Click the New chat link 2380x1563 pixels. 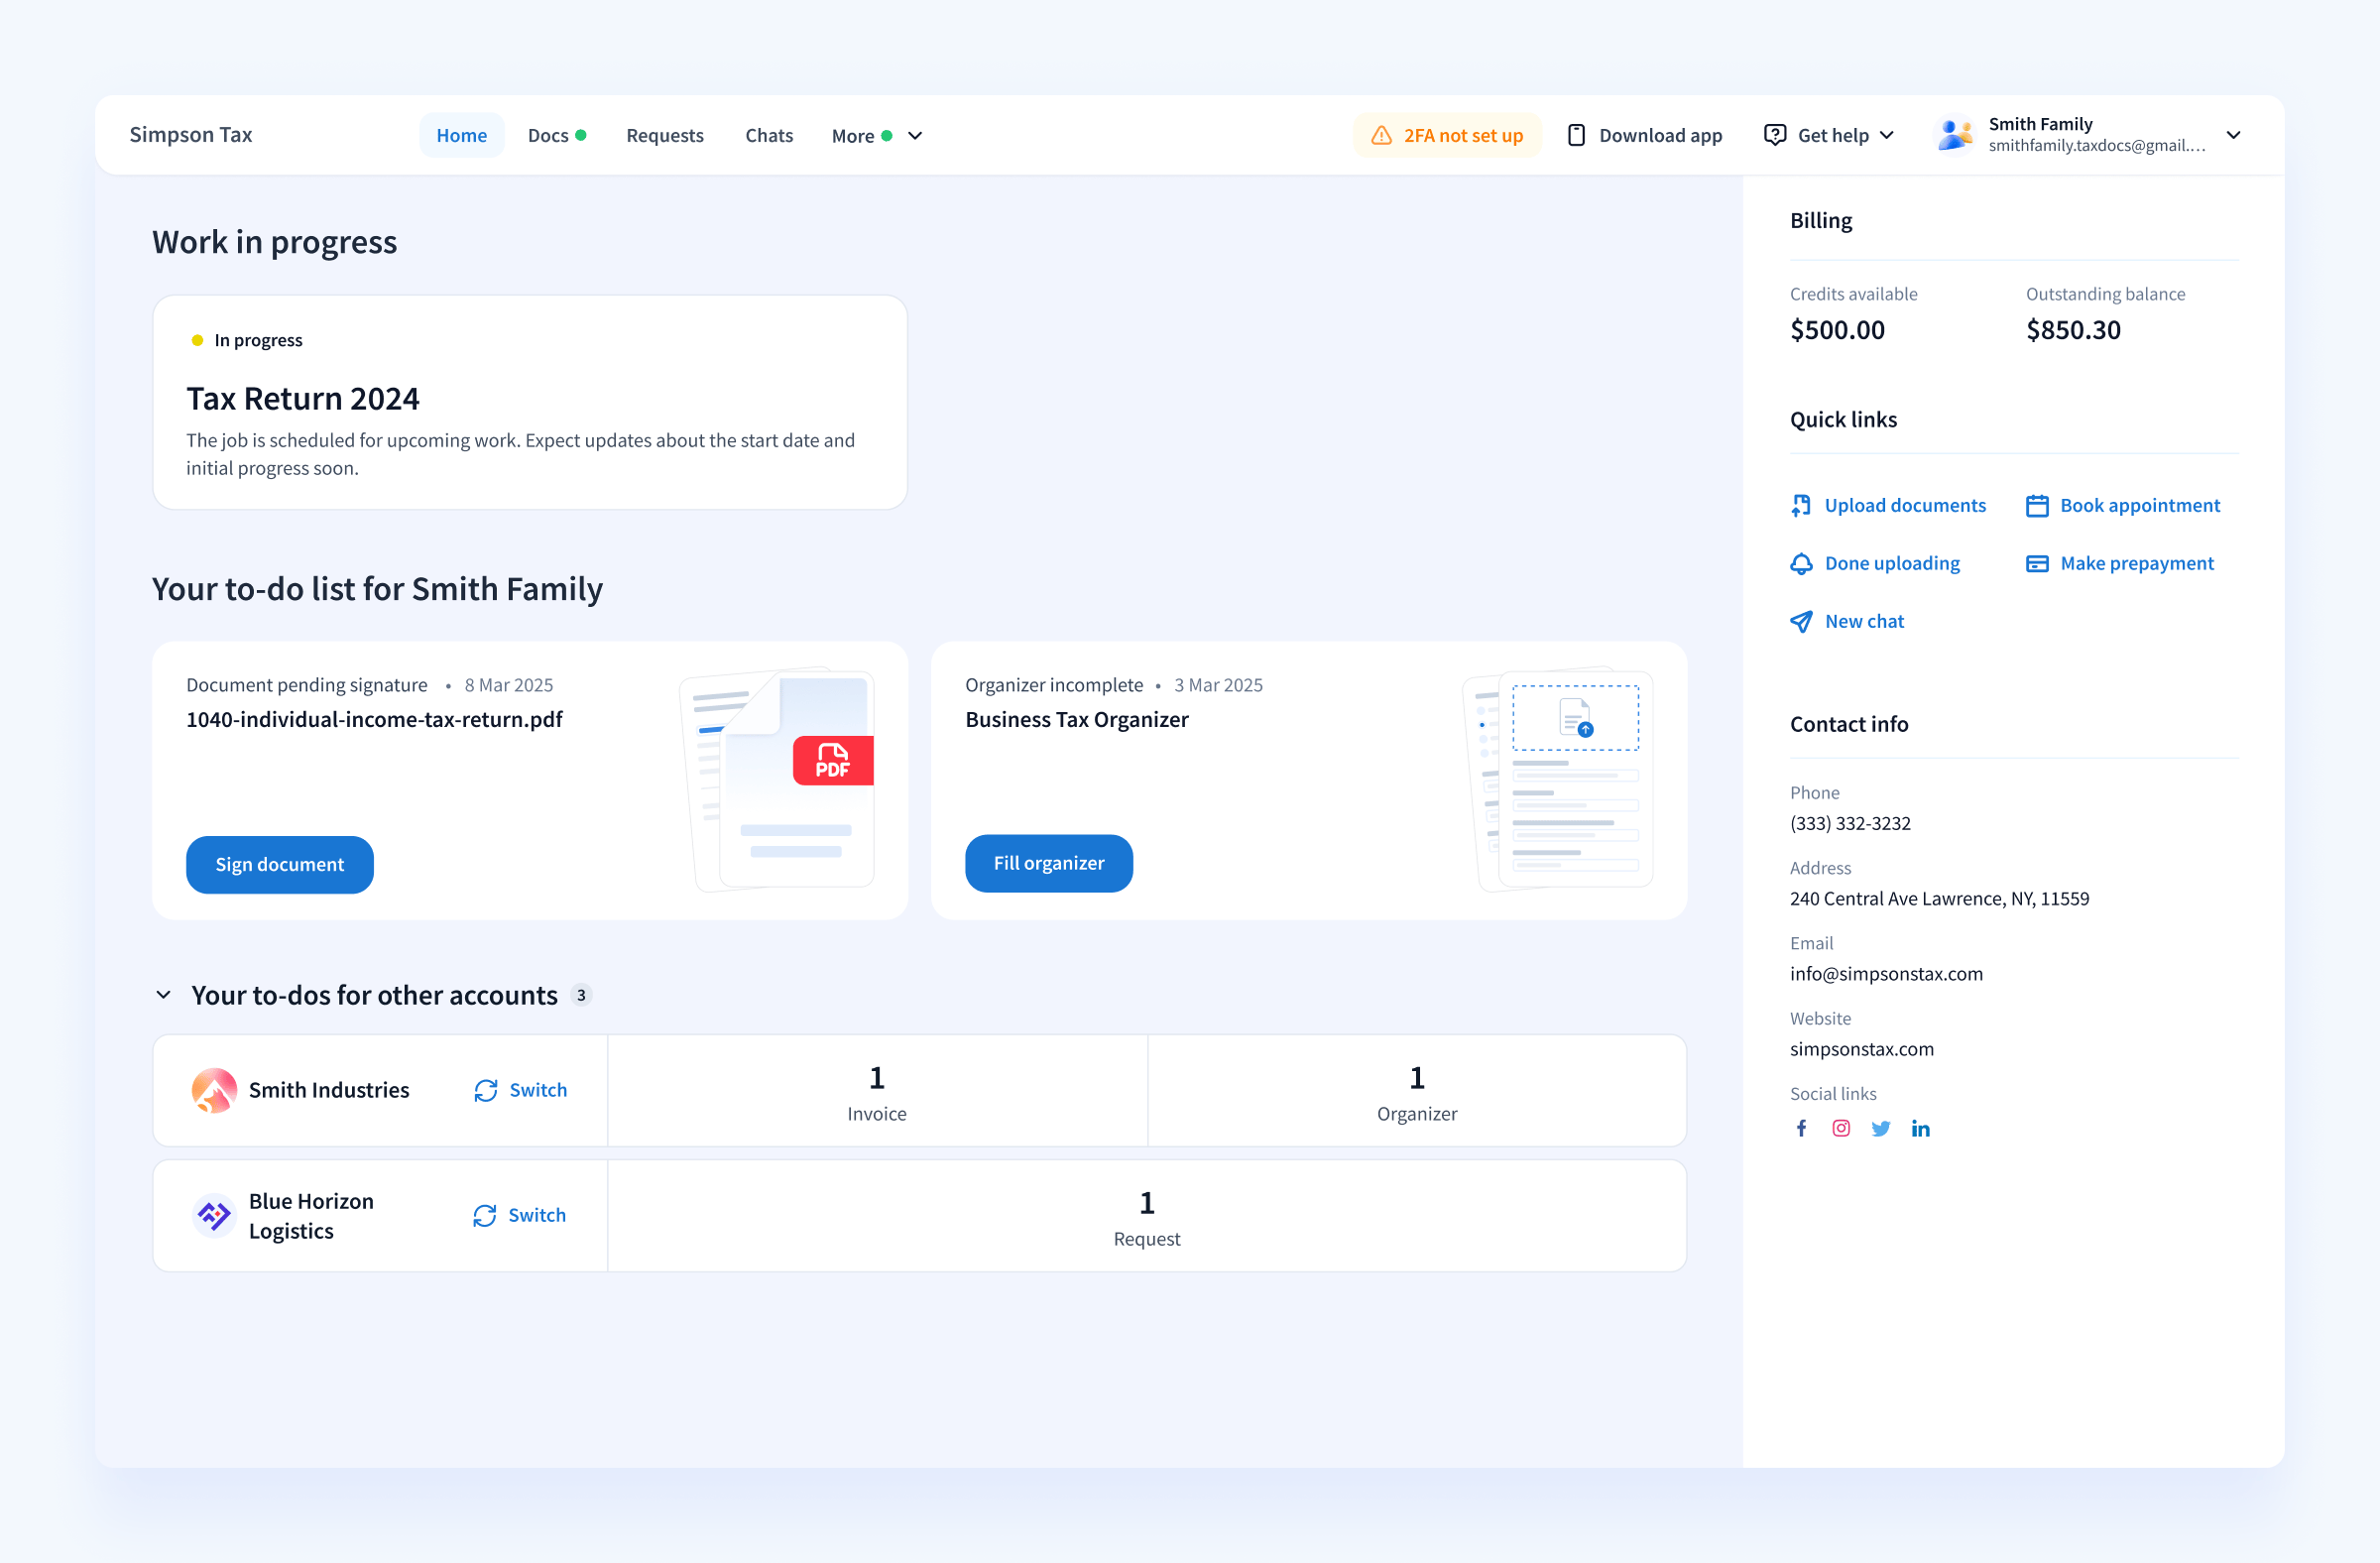[1864, 622]
